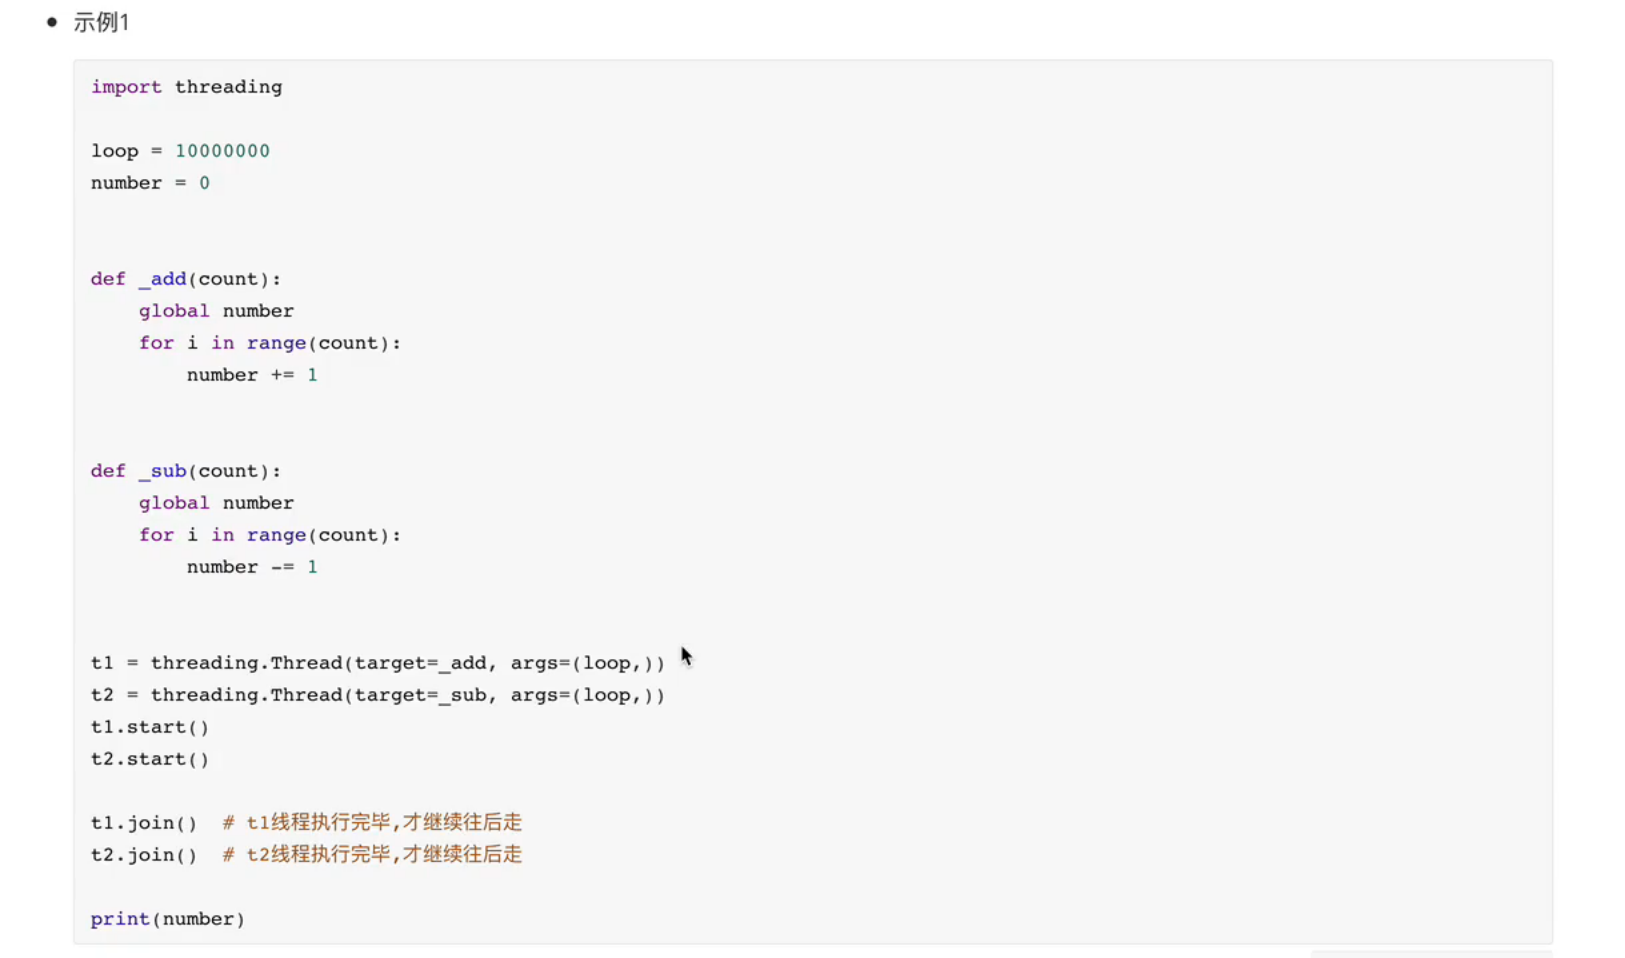The width and height of the screenshot is (1625, 958).
Task: Click the _sub function name in its def line
Action: click(162, 471)
